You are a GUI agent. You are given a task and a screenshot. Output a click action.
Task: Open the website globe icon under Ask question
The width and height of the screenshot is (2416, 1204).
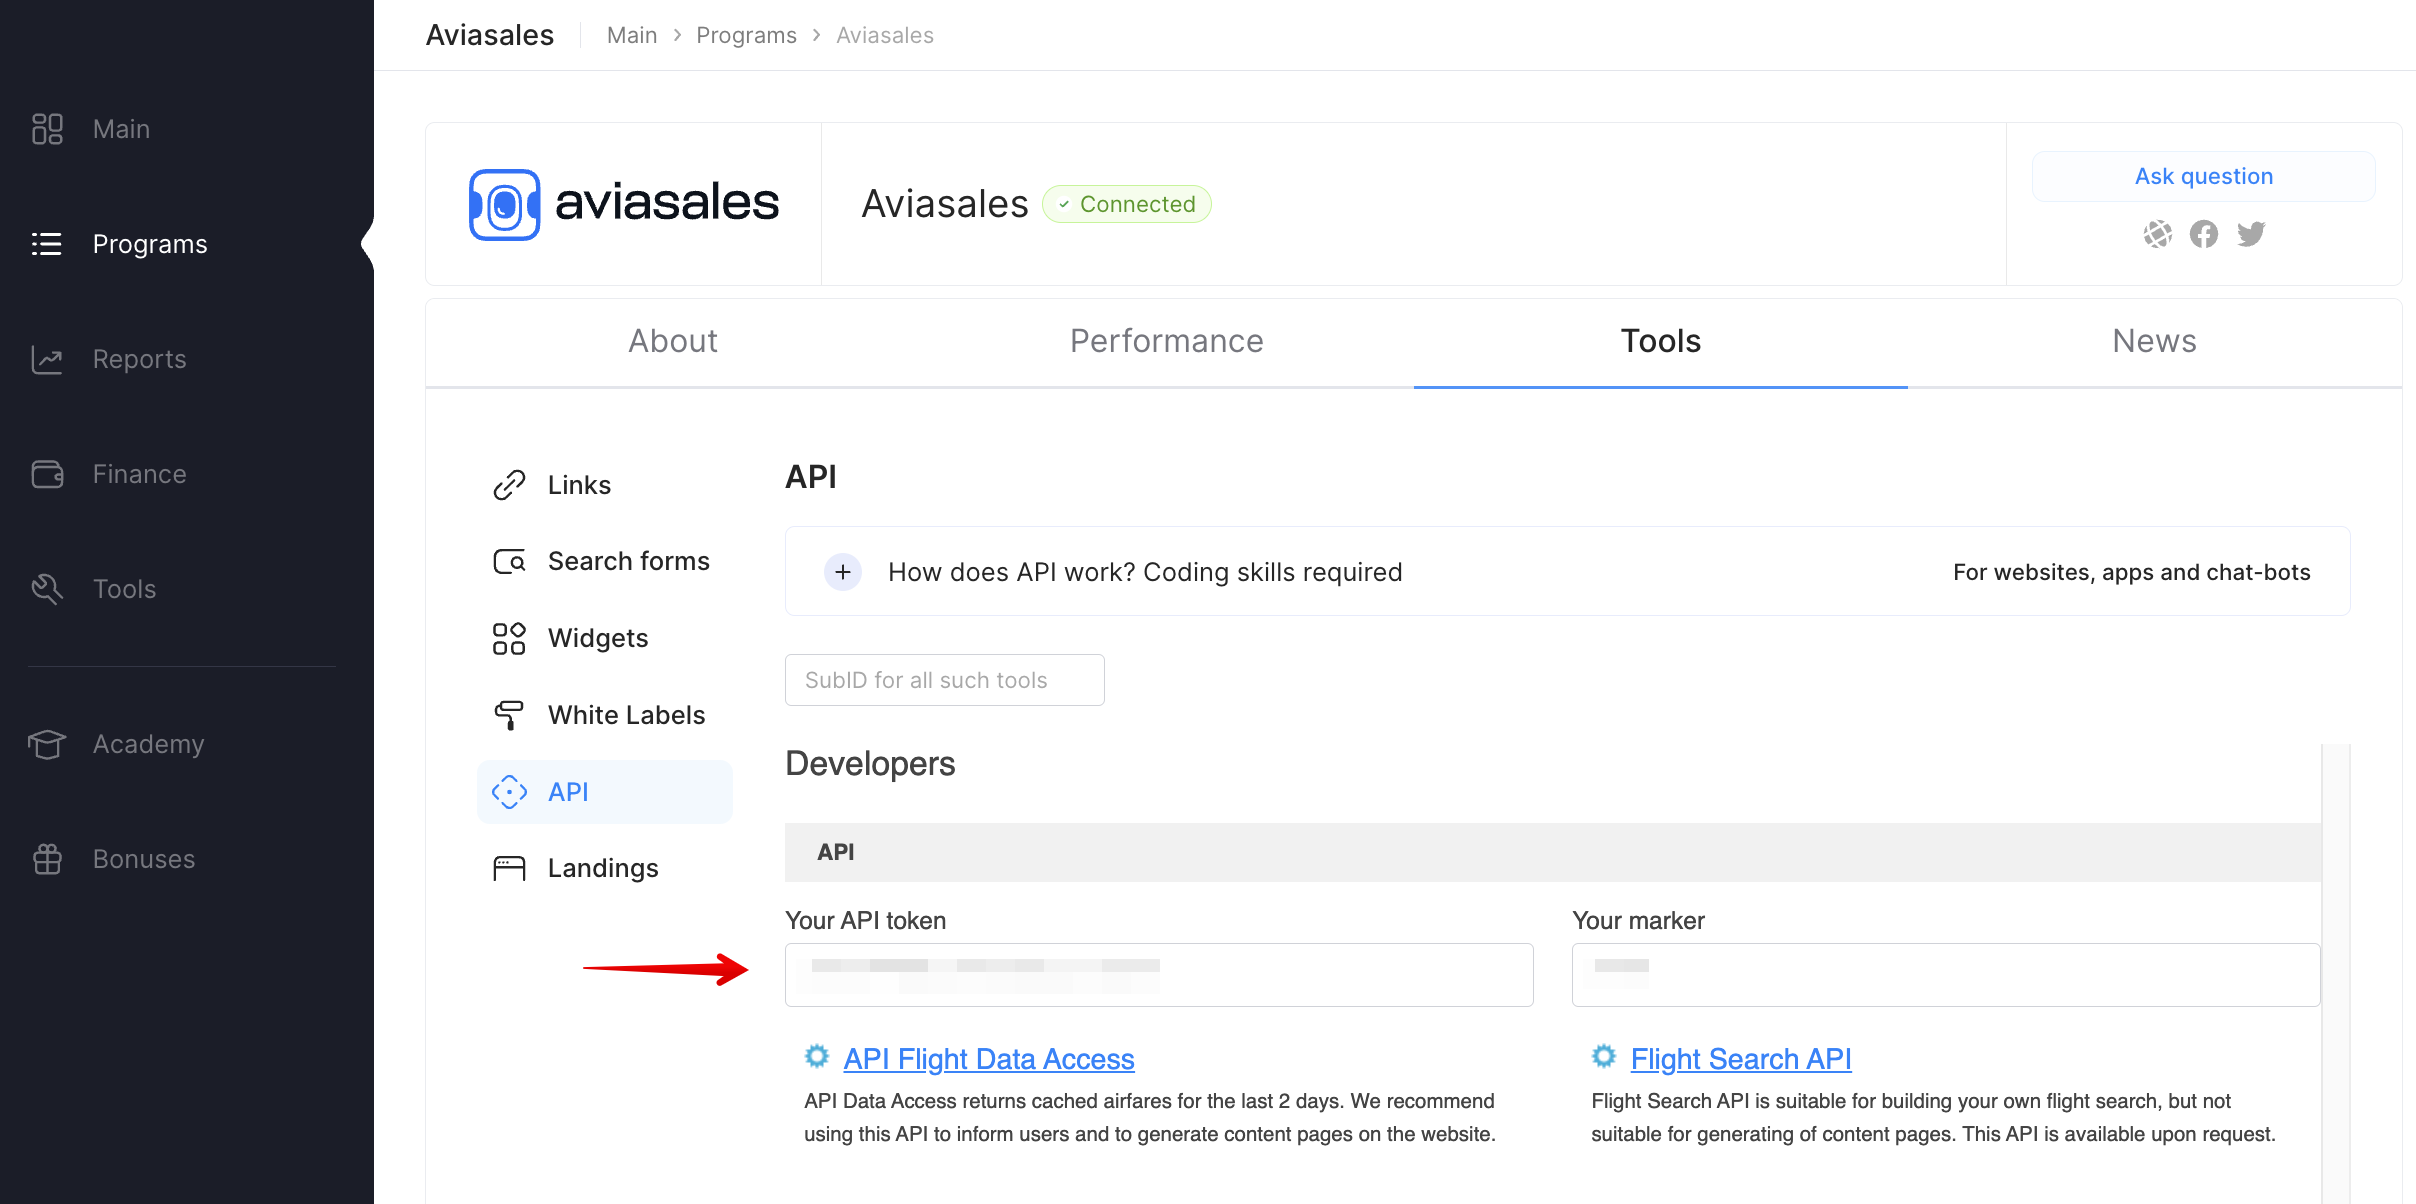[x=2157, y=234]
